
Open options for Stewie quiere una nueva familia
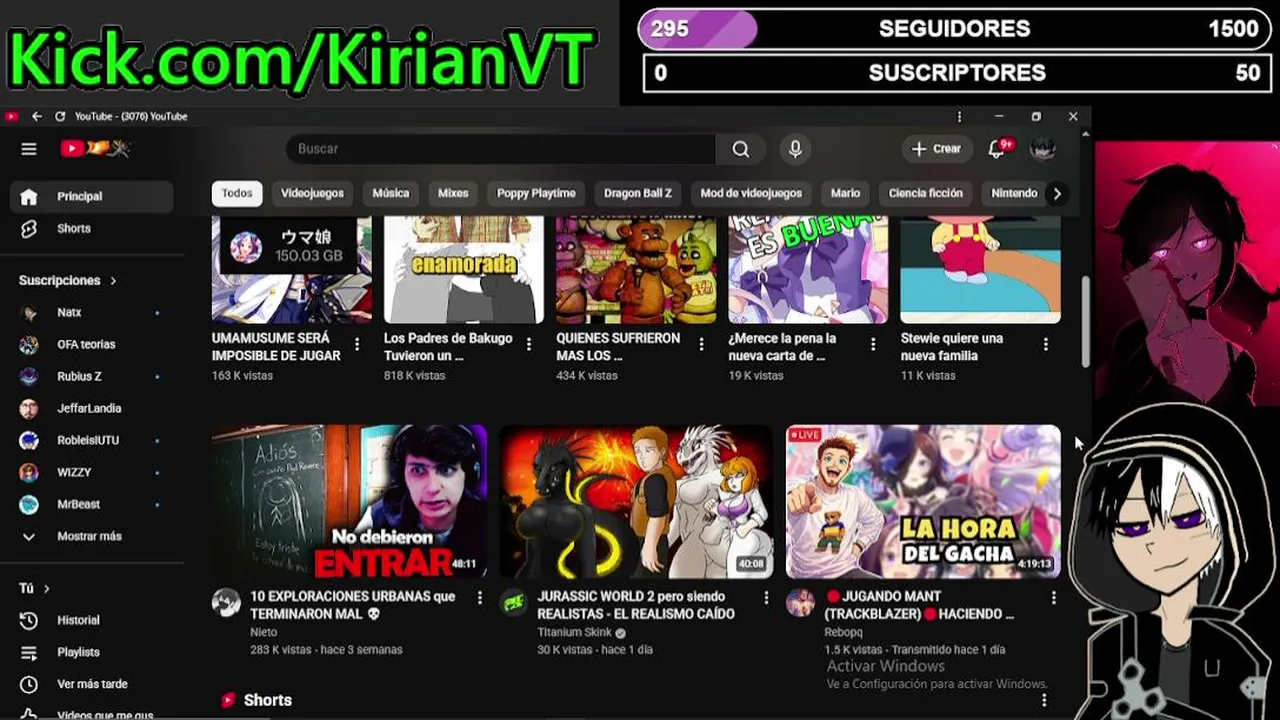[x=1045, y=344]
